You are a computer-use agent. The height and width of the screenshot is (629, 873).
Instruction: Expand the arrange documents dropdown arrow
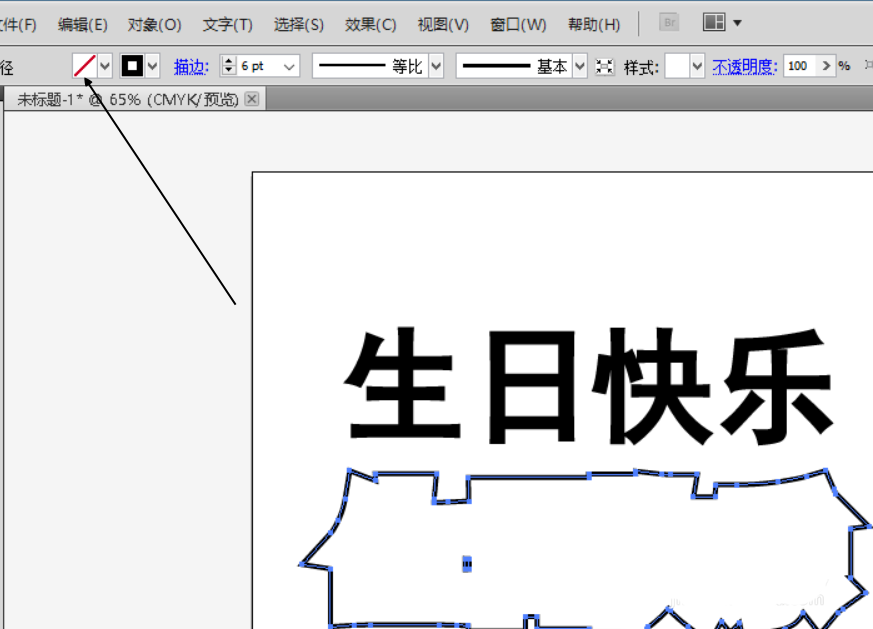pyautogui.click(x=737, y=23)
